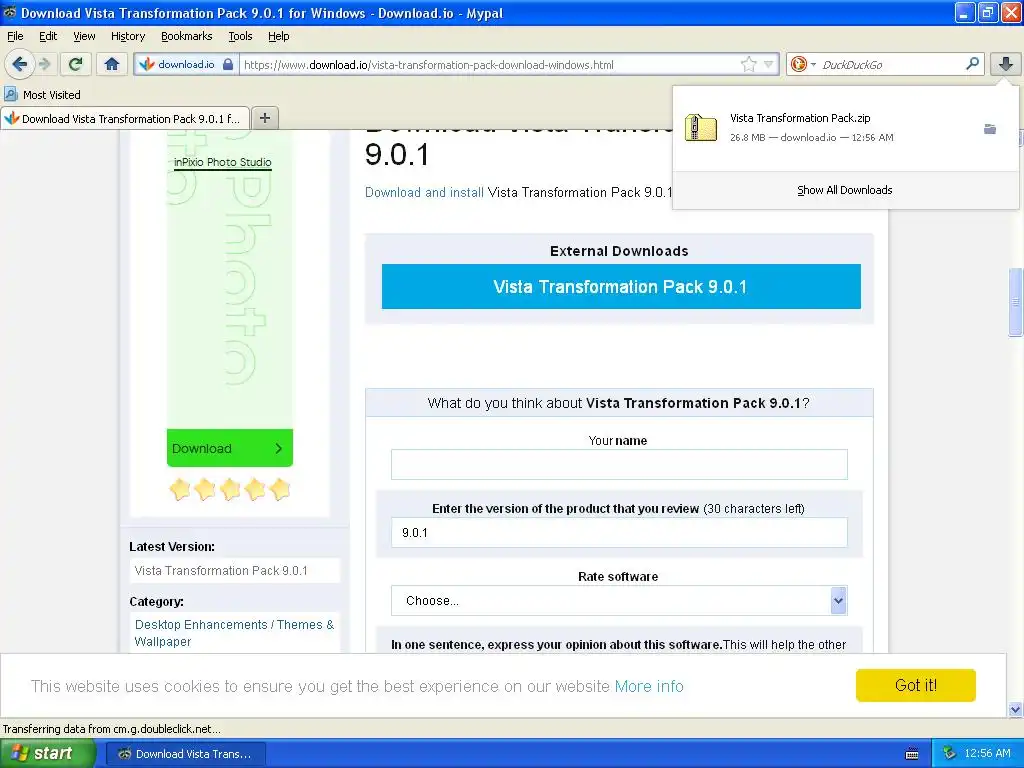Open the Tools menu
This screenshot has height=768, width=1024.
(x=240, y=37)
